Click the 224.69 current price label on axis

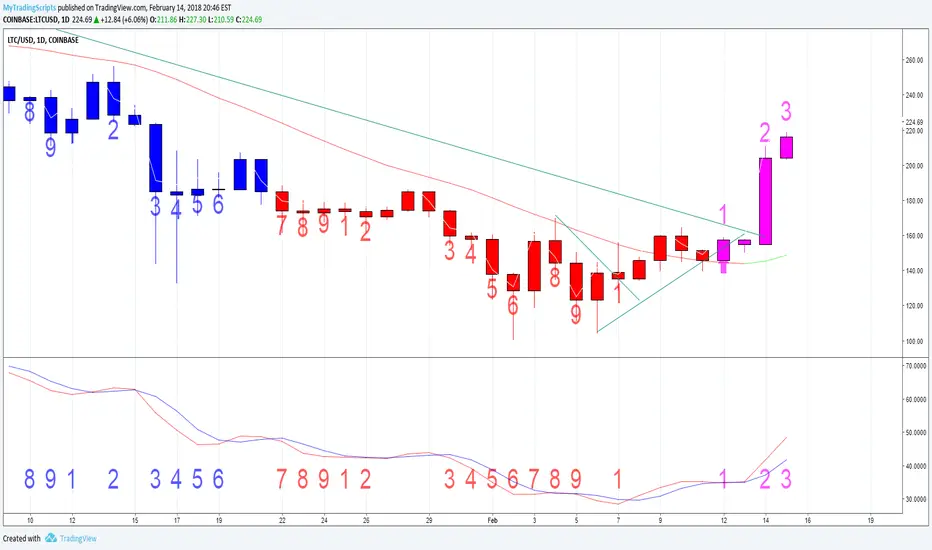(914, 122)
